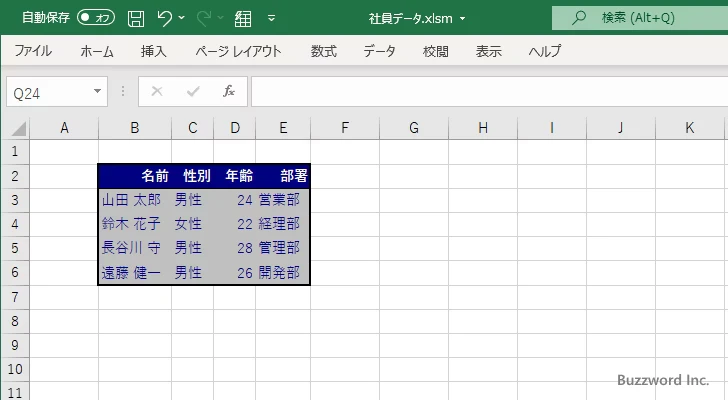Viewport: 728px width, 400px height.
Task: Save the workbook with the floppy icon
Action: pos(136,18)
